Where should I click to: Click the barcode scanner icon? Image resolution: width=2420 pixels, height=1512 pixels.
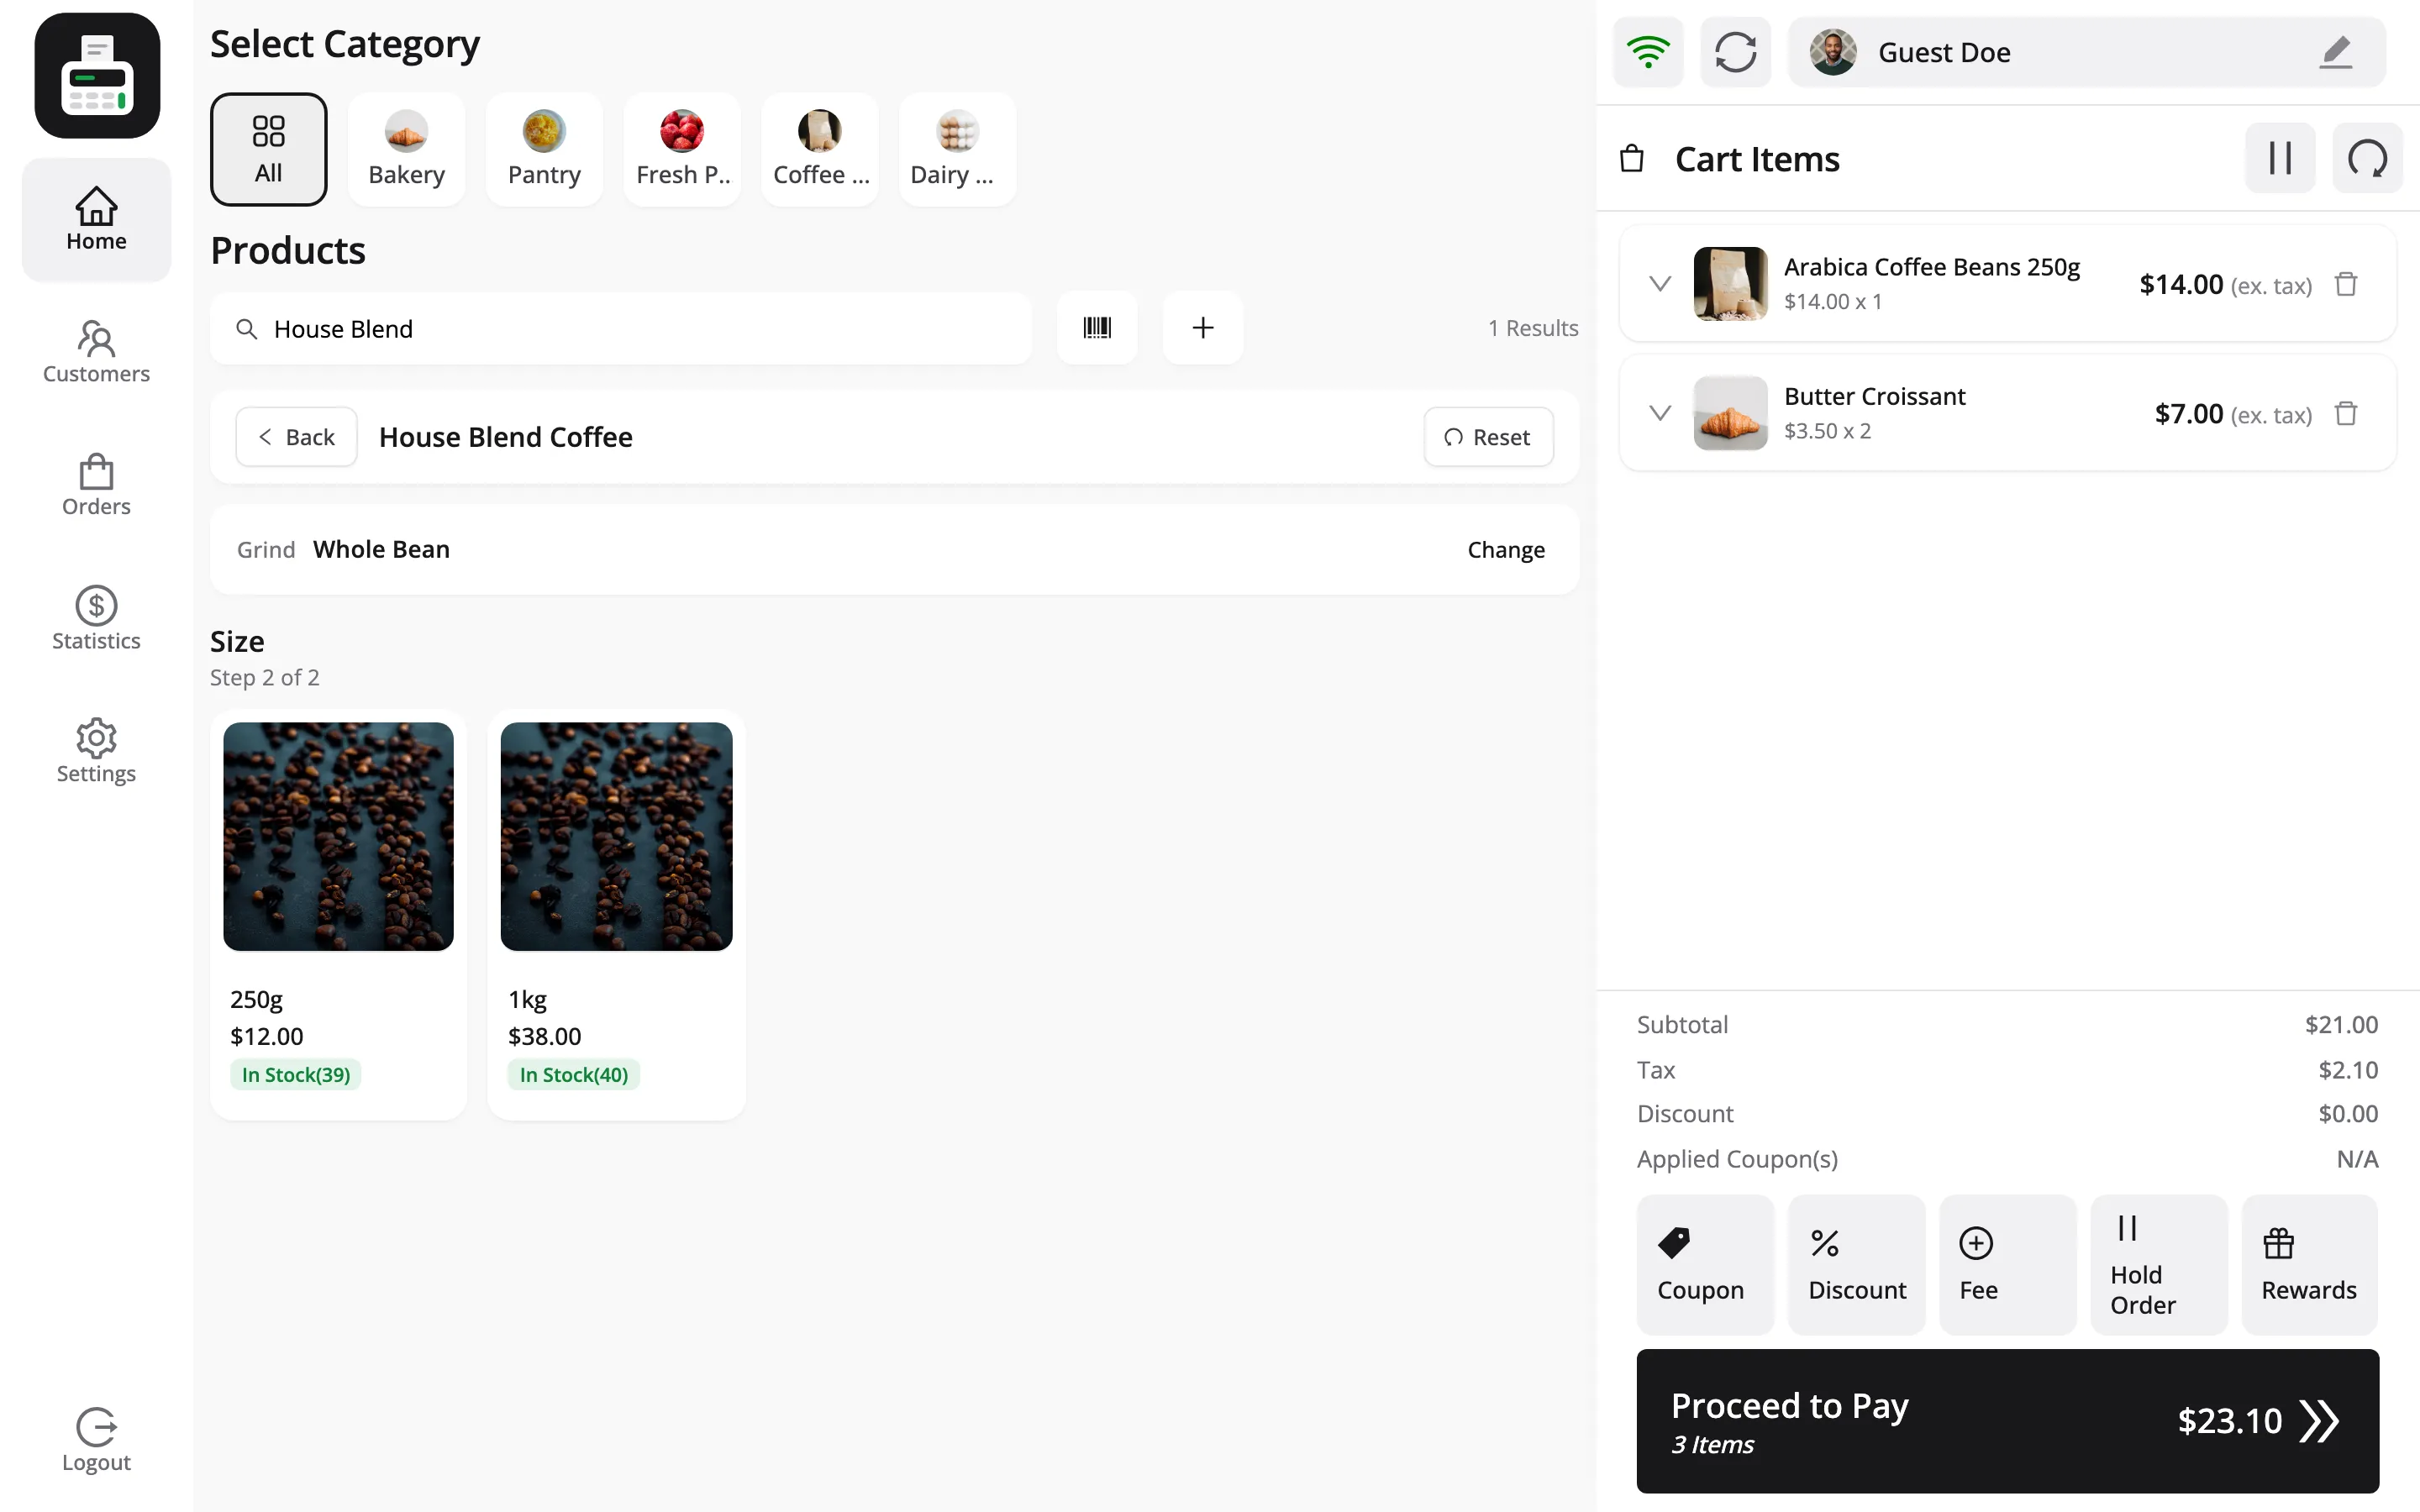pos(1097,328)
